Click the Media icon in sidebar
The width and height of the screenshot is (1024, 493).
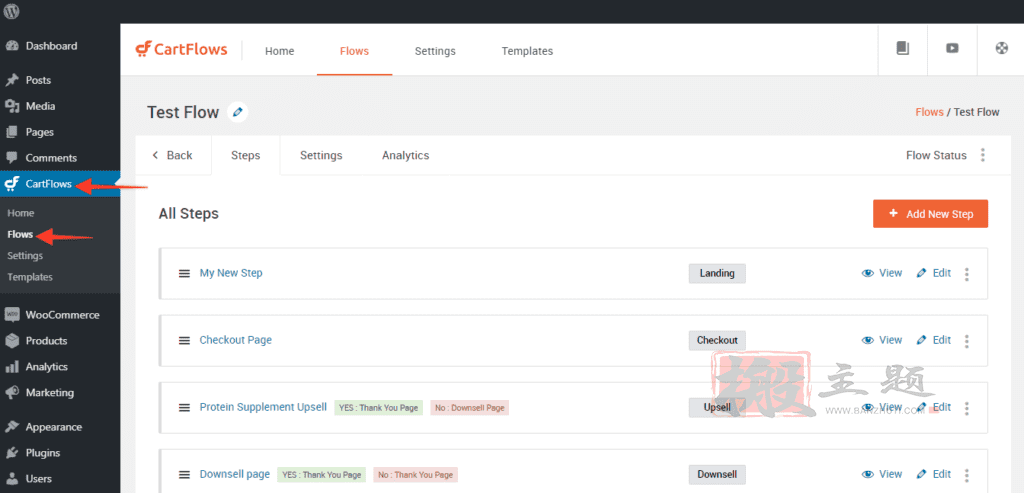(x=12, y=106)
